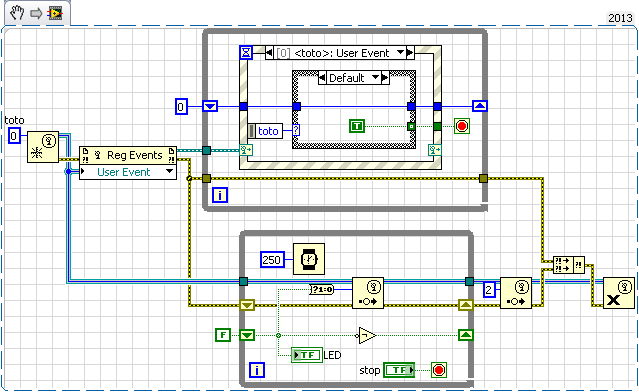Screen dimensions: 639x392
Task: Go to next event case arrow
Action: (410, 53)
